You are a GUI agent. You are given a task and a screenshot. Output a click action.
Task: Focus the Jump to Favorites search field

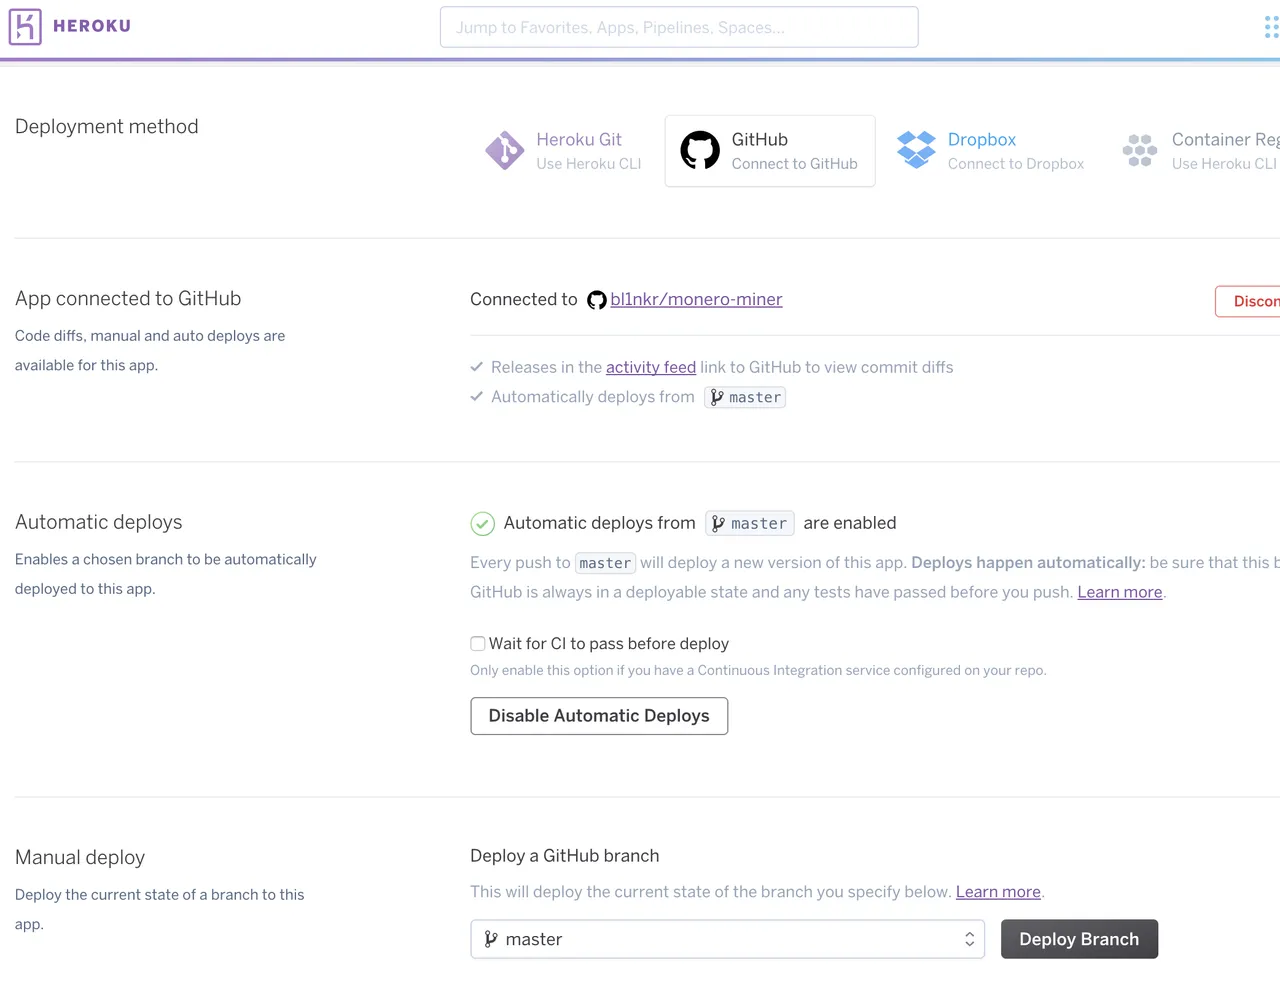point(679,27)
